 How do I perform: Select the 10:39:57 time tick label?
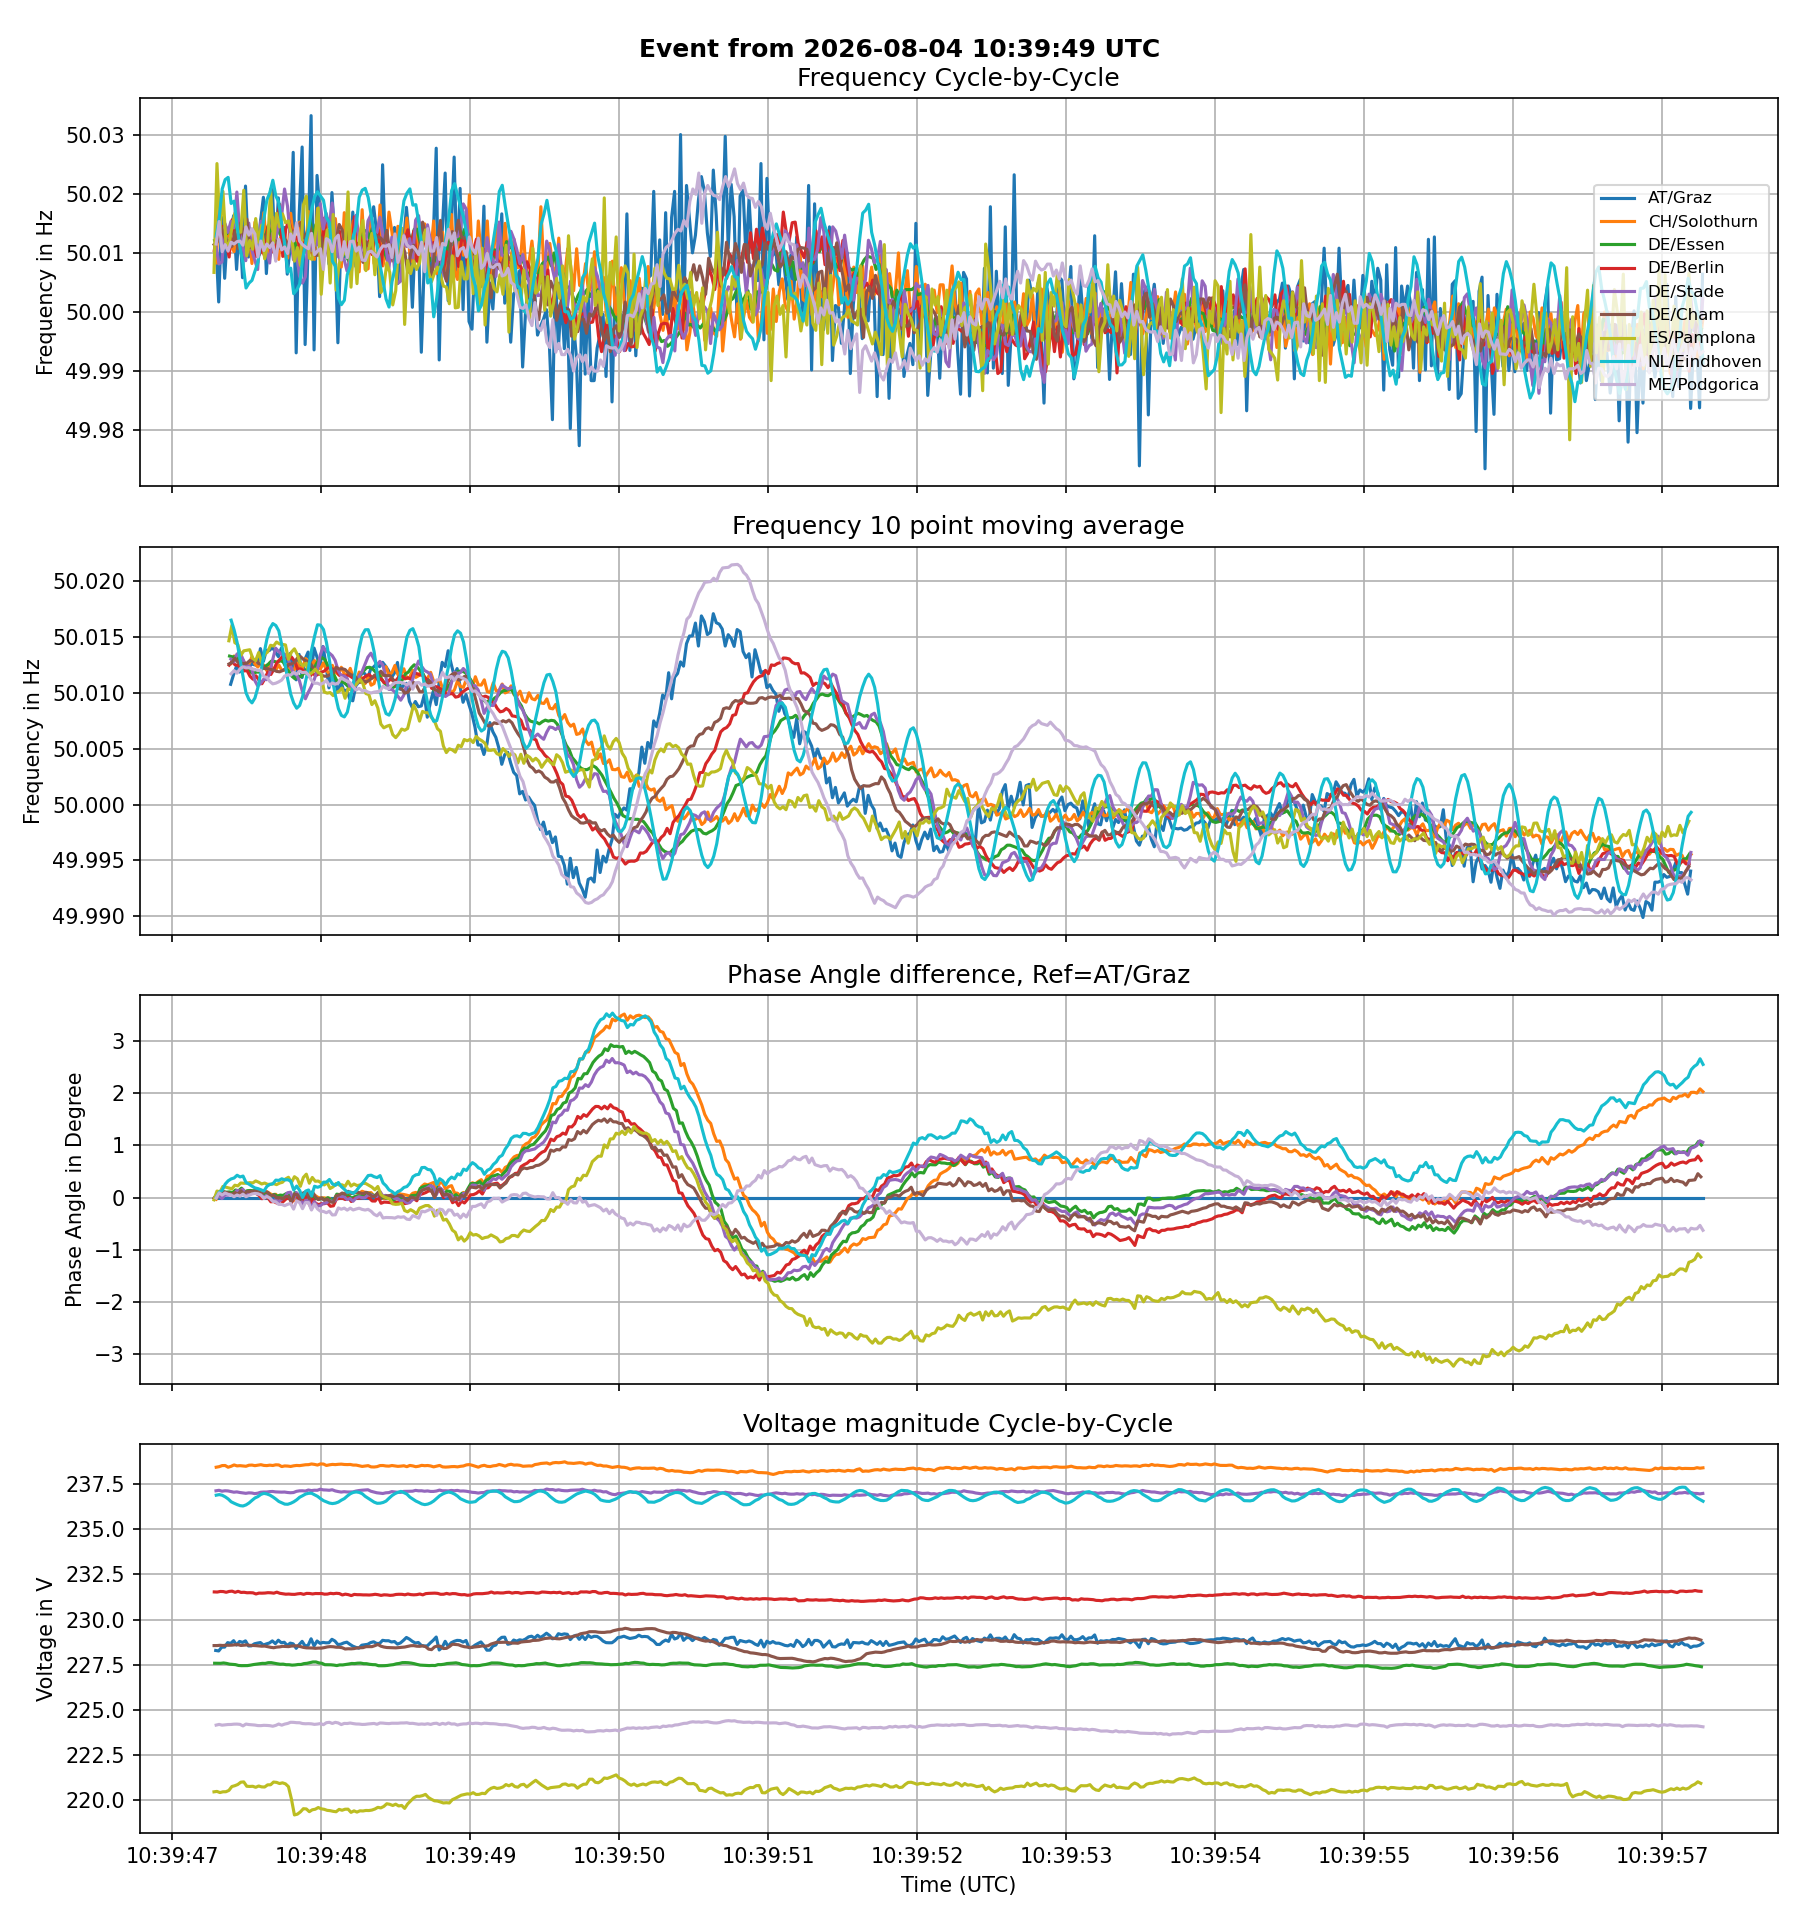click(1661, 1856)
